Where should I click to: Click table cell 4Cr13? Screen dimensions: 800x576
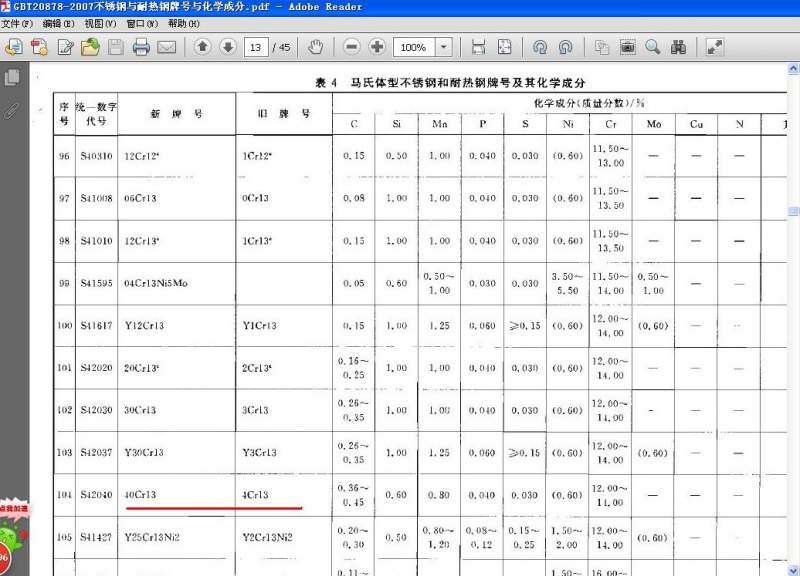pos(255,495)
